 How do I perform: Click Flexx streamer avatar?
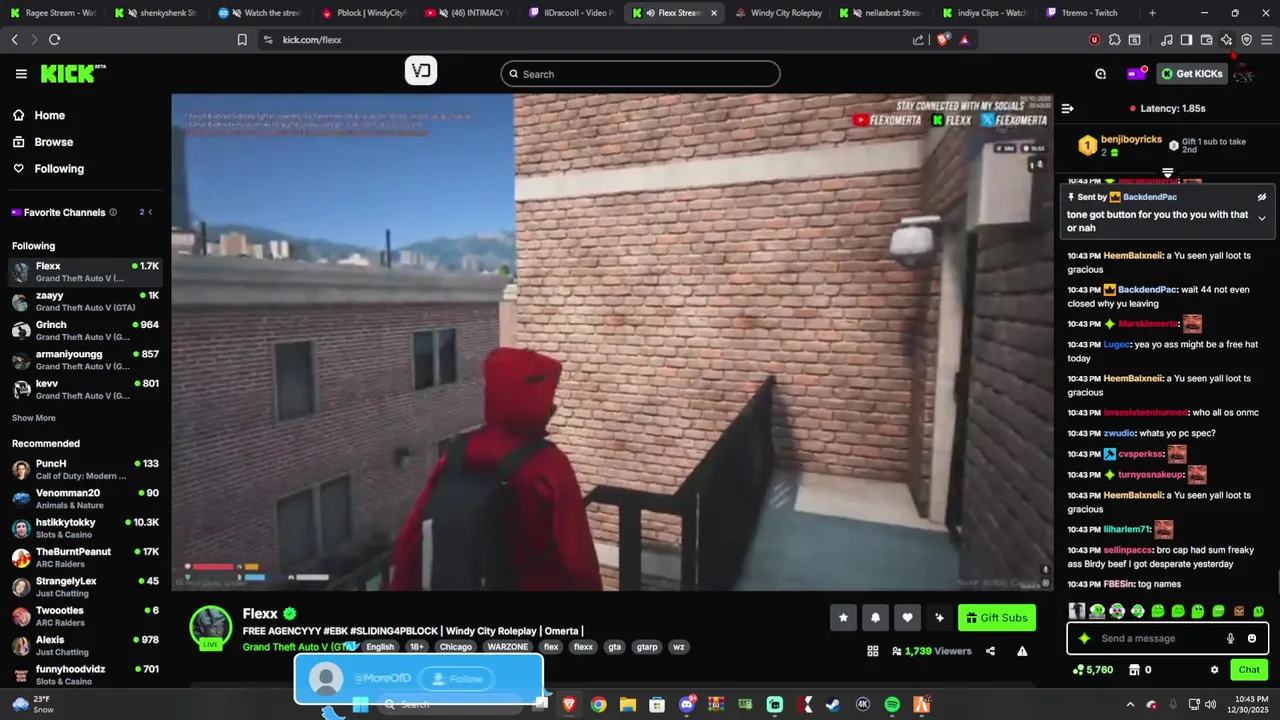[211, 627]
